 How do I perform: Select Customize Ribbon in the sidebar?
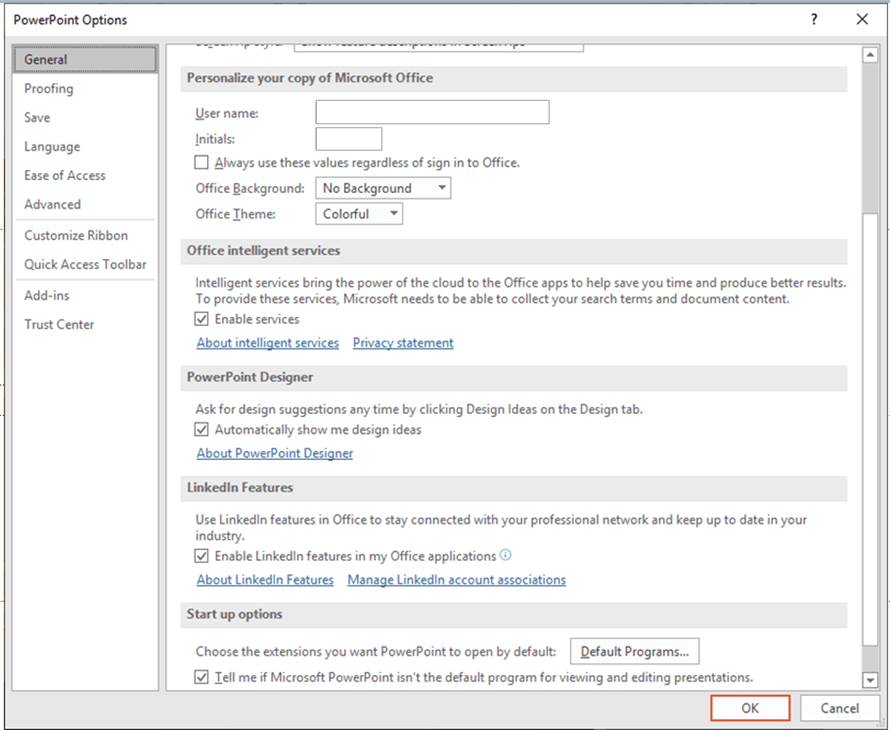coord(76,235)
